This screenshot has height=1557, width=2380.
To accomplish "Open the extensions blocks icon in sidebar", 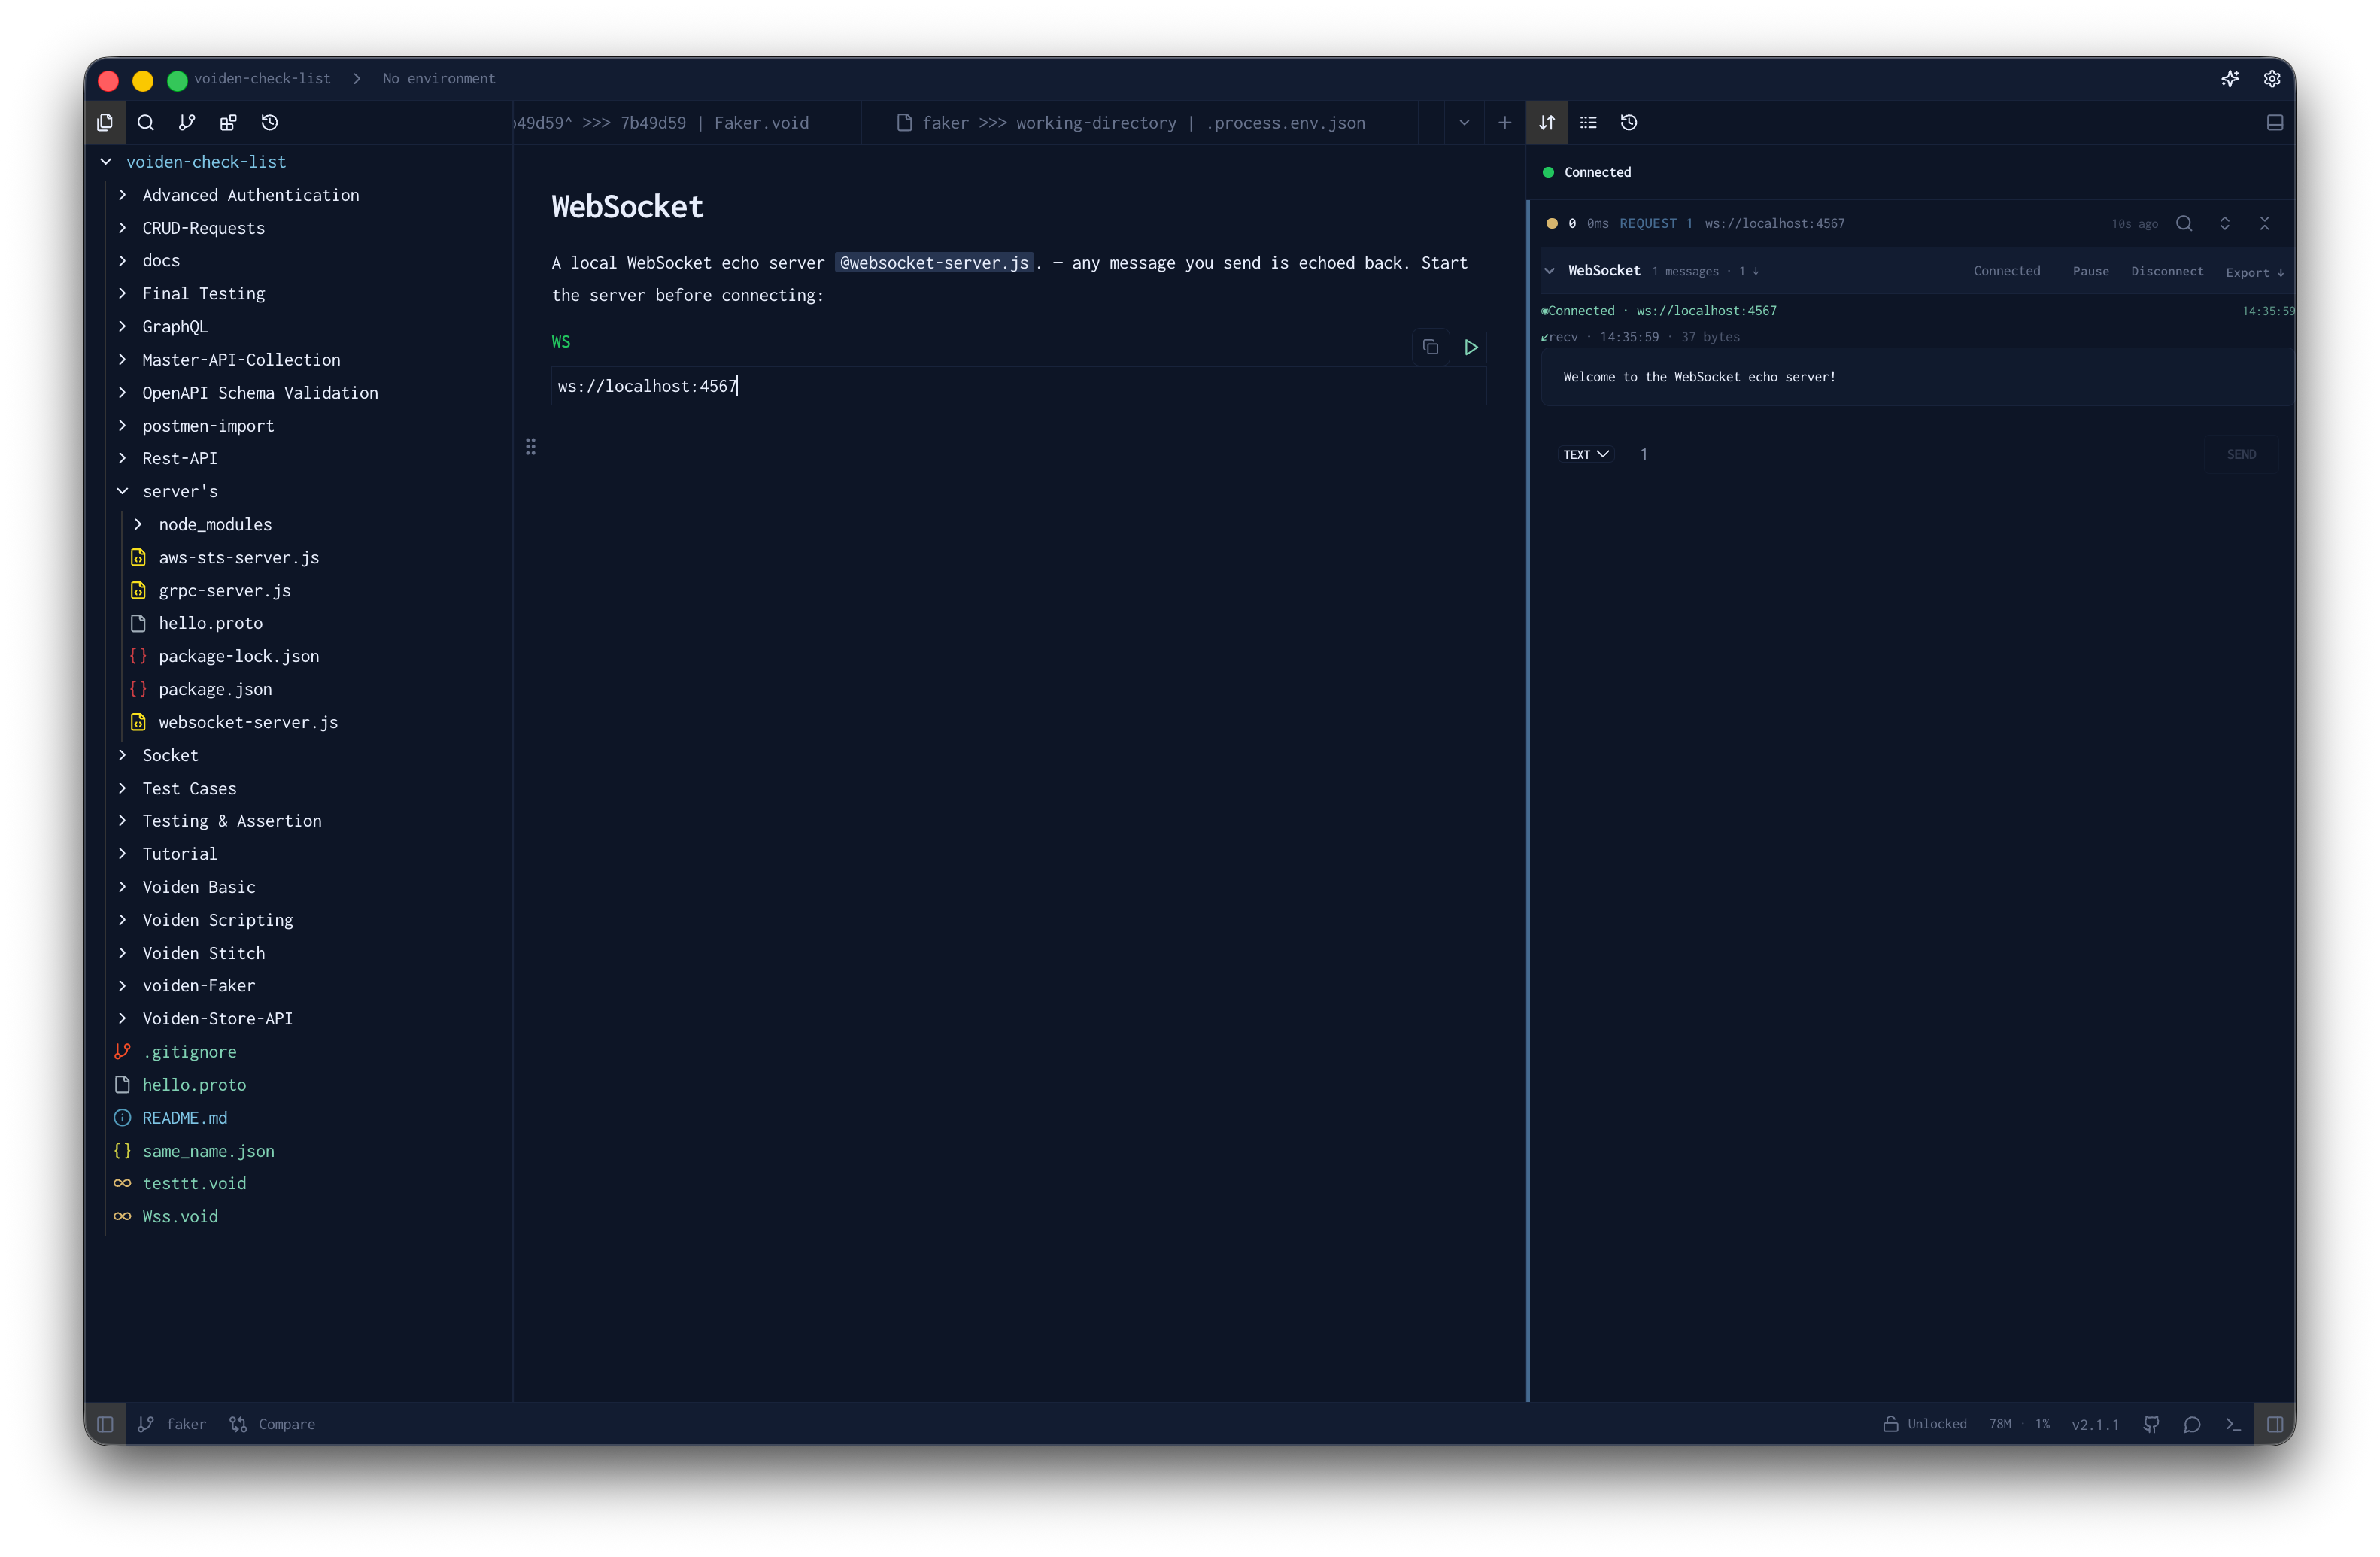I will point(228,122).
